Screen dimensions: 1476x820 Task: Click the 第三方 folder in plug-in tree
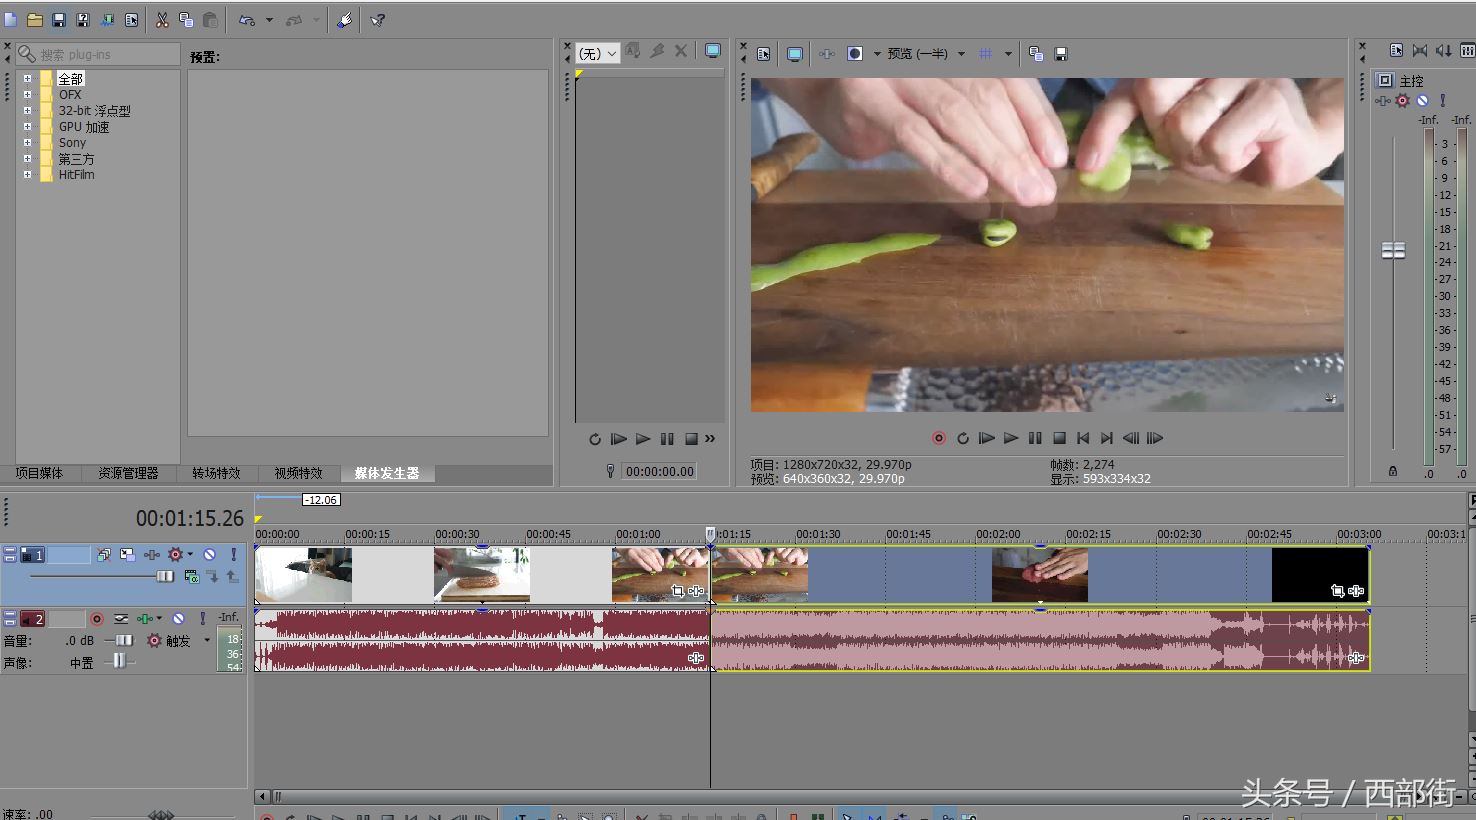[x=76, y=159]
